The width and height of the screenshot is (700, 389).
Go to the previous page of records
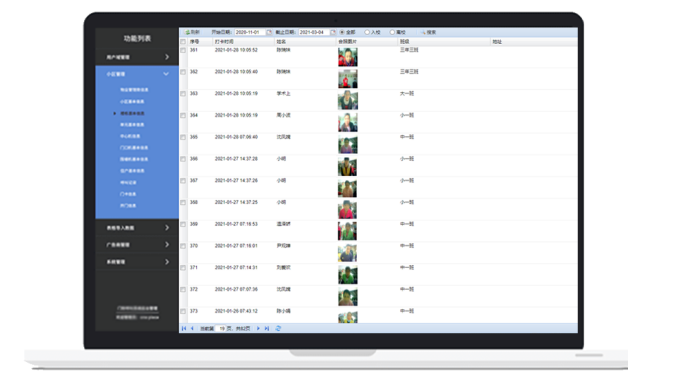point(192,328)
